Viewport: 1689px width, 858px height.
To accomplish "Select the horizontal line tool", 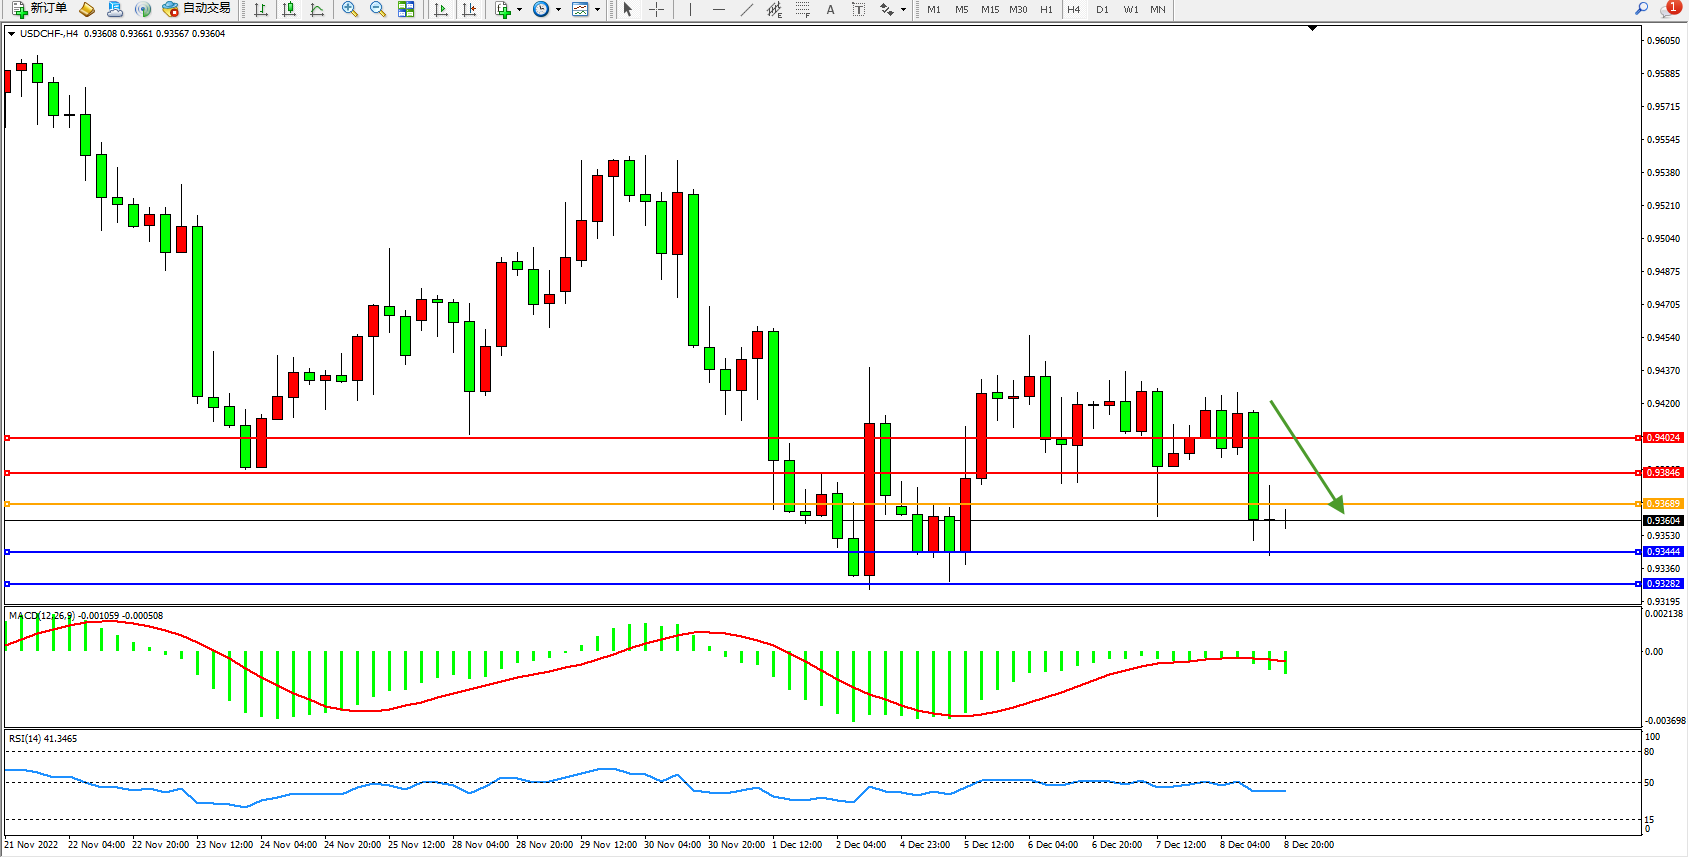I will [718, 9].
